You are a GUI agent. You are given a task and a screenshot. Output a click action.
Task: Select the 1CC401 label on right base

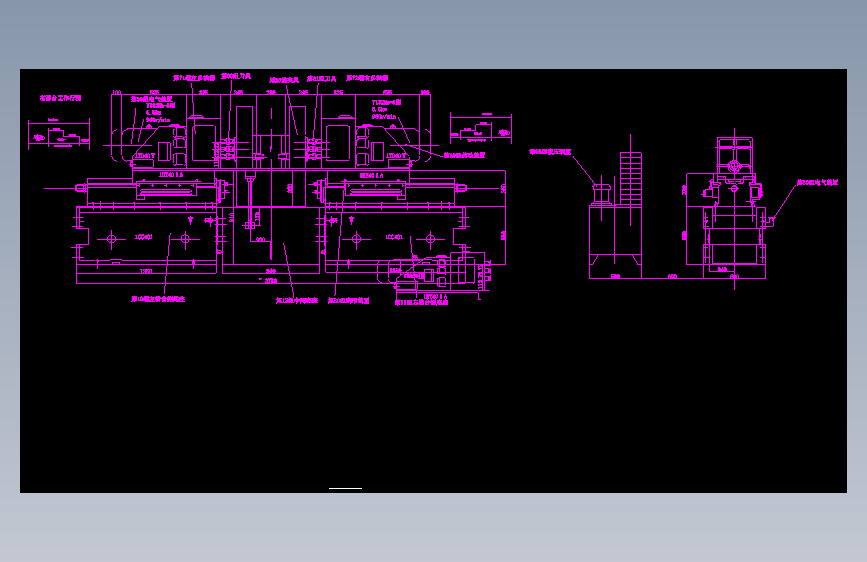click(394, 237)
